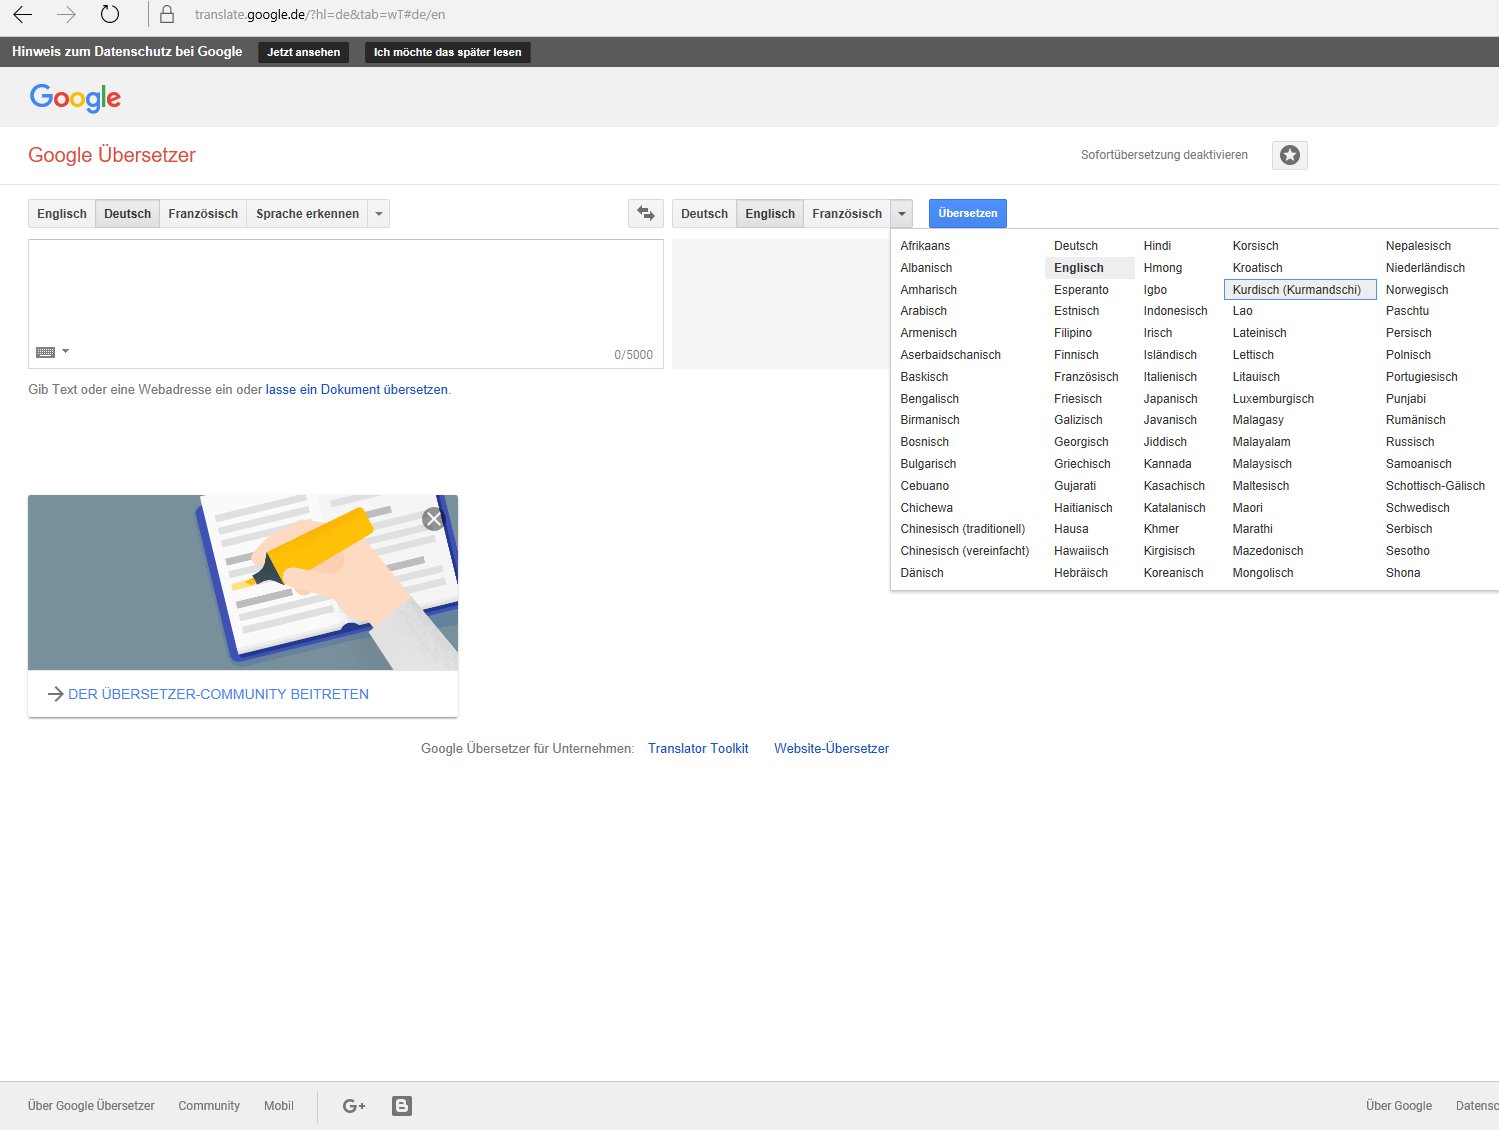Open Translator Toolkit link
This screenshot has width=1499, height=1130.
pos(698,748)
